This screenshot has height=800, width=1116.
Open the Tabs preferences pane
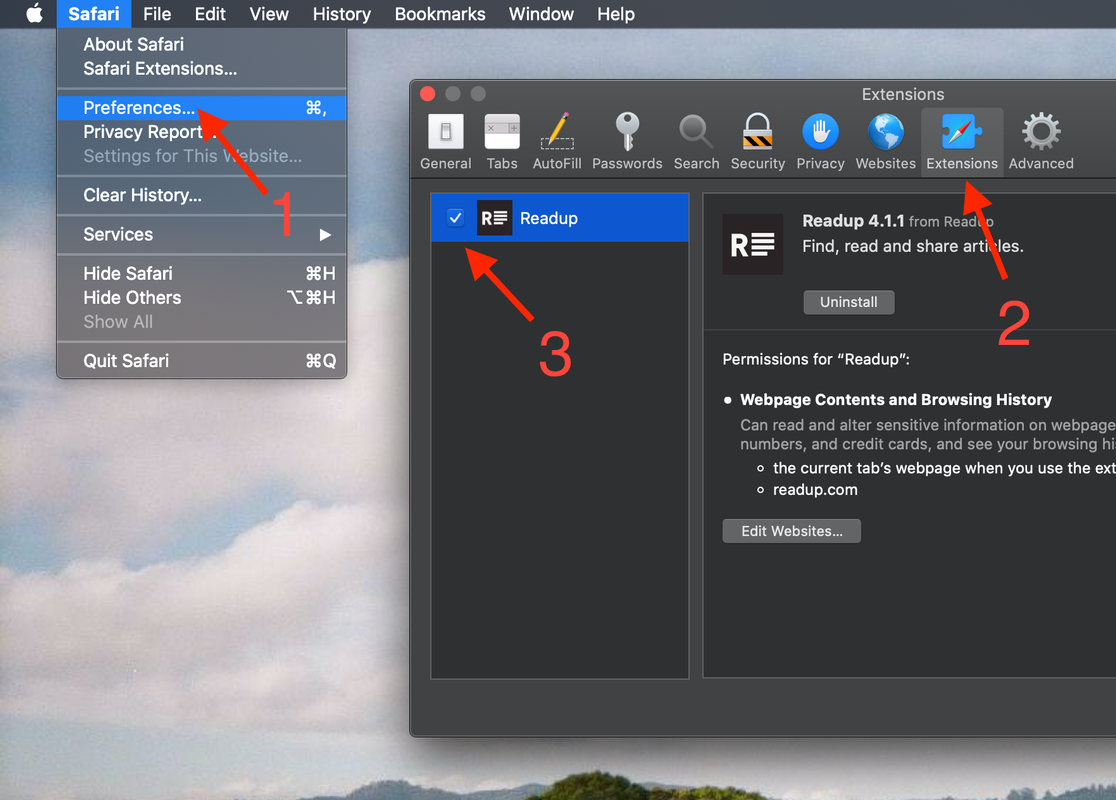click(502, 142)
